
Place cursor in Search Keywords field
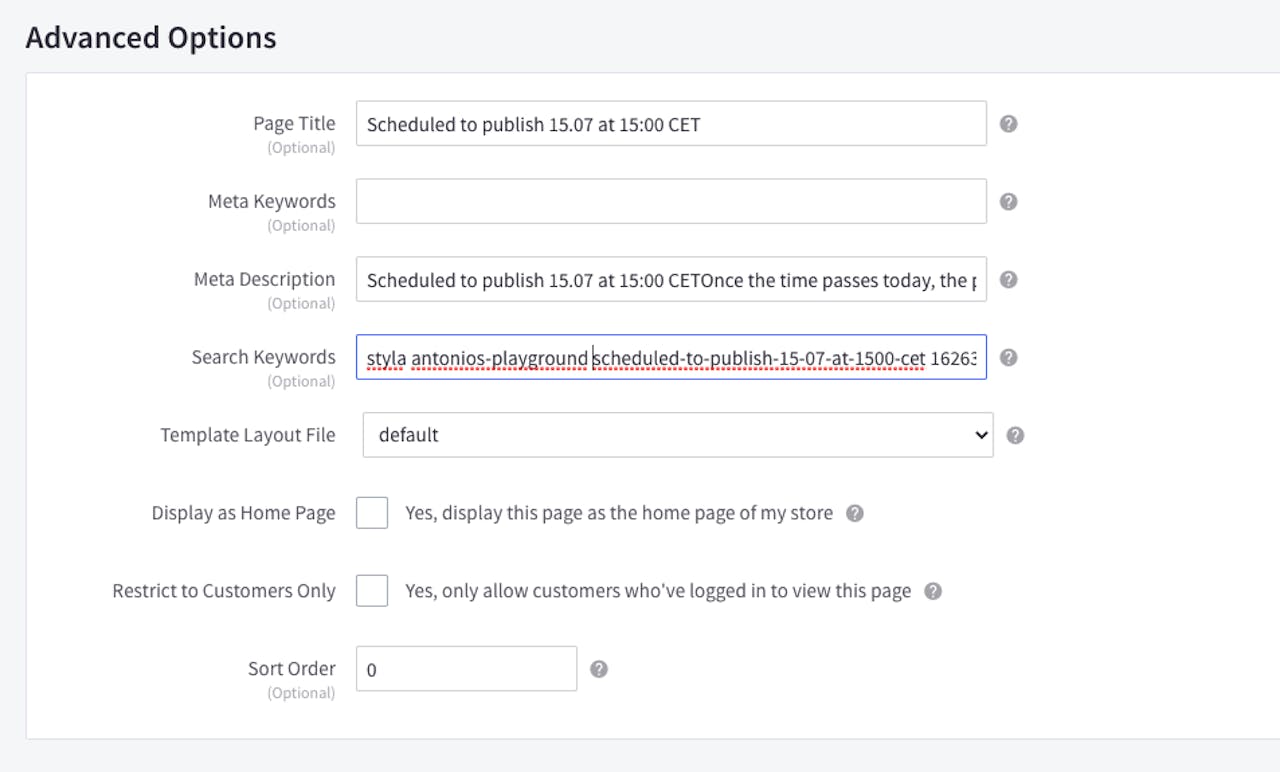pyautogui.click(x=670, y=357)
